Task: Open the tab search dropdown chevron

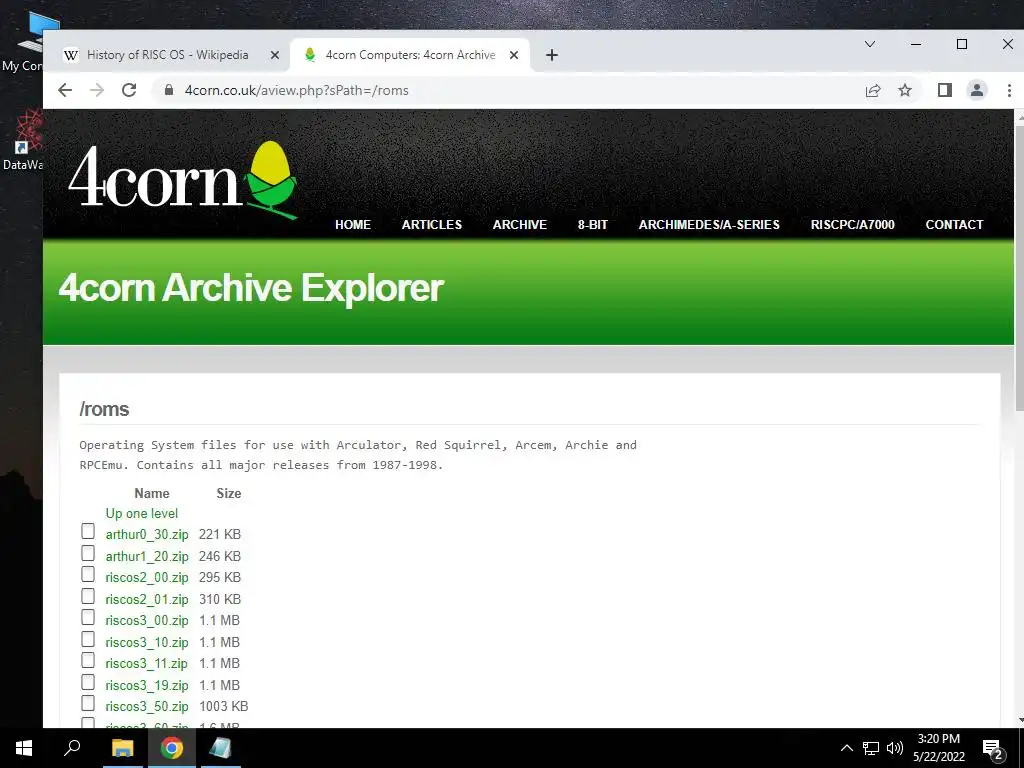Action: [870, 44]
